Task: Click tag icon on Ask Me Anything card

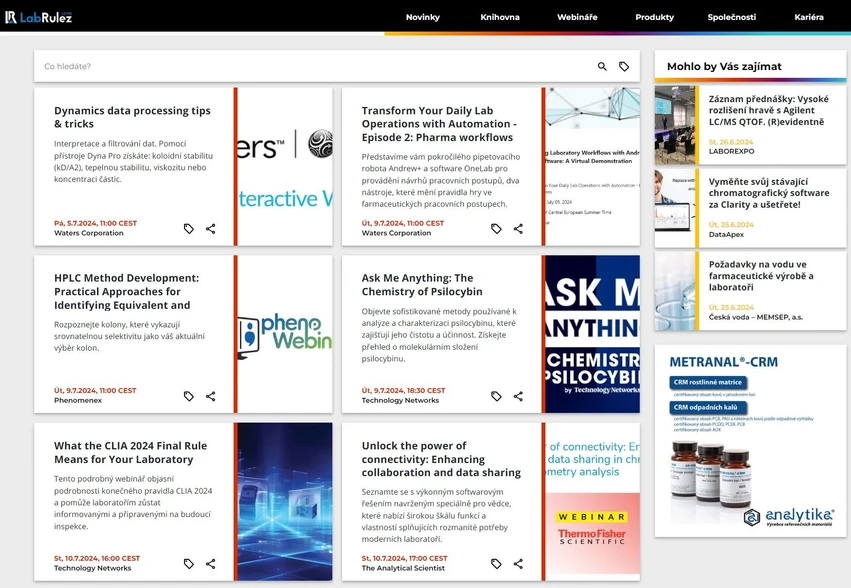Action: (496, 396)
